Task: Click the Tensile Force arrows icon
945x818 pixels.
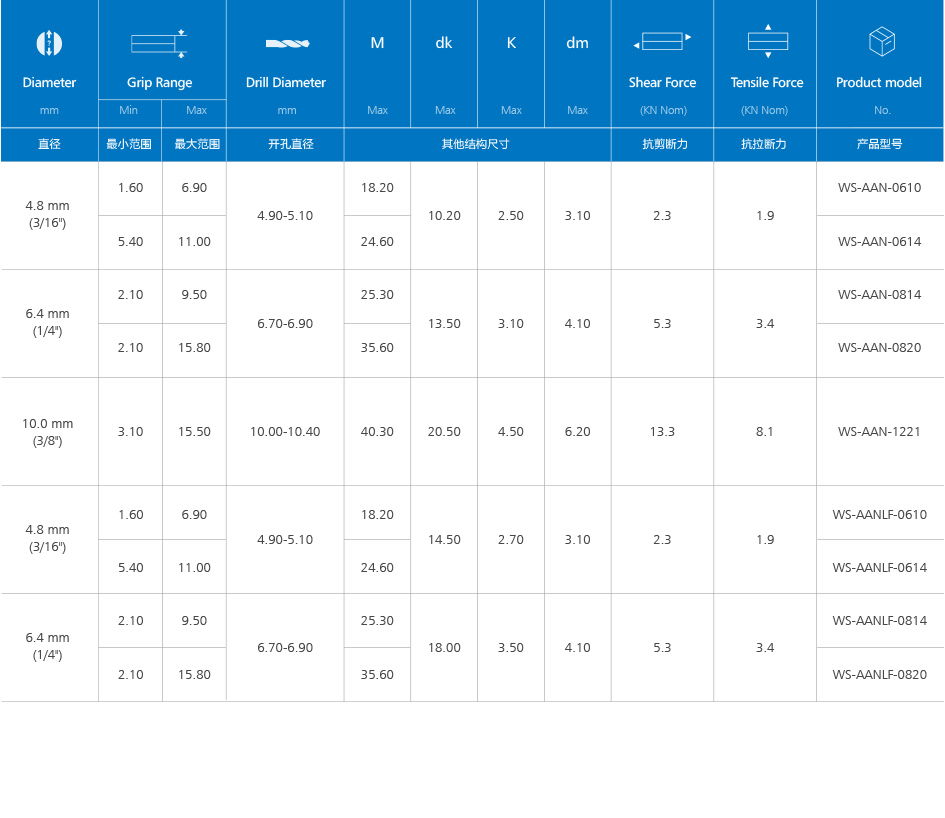Action: [767, 41]
